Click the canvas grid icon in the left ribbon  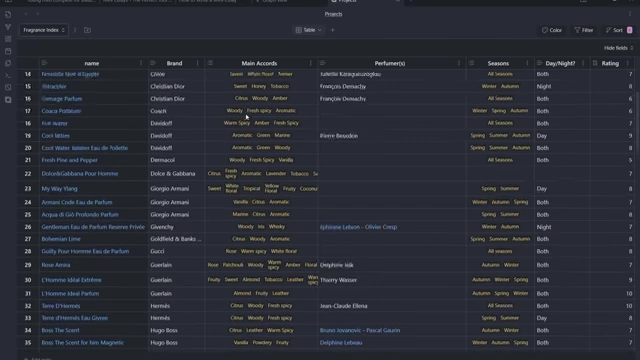[8, 39]
